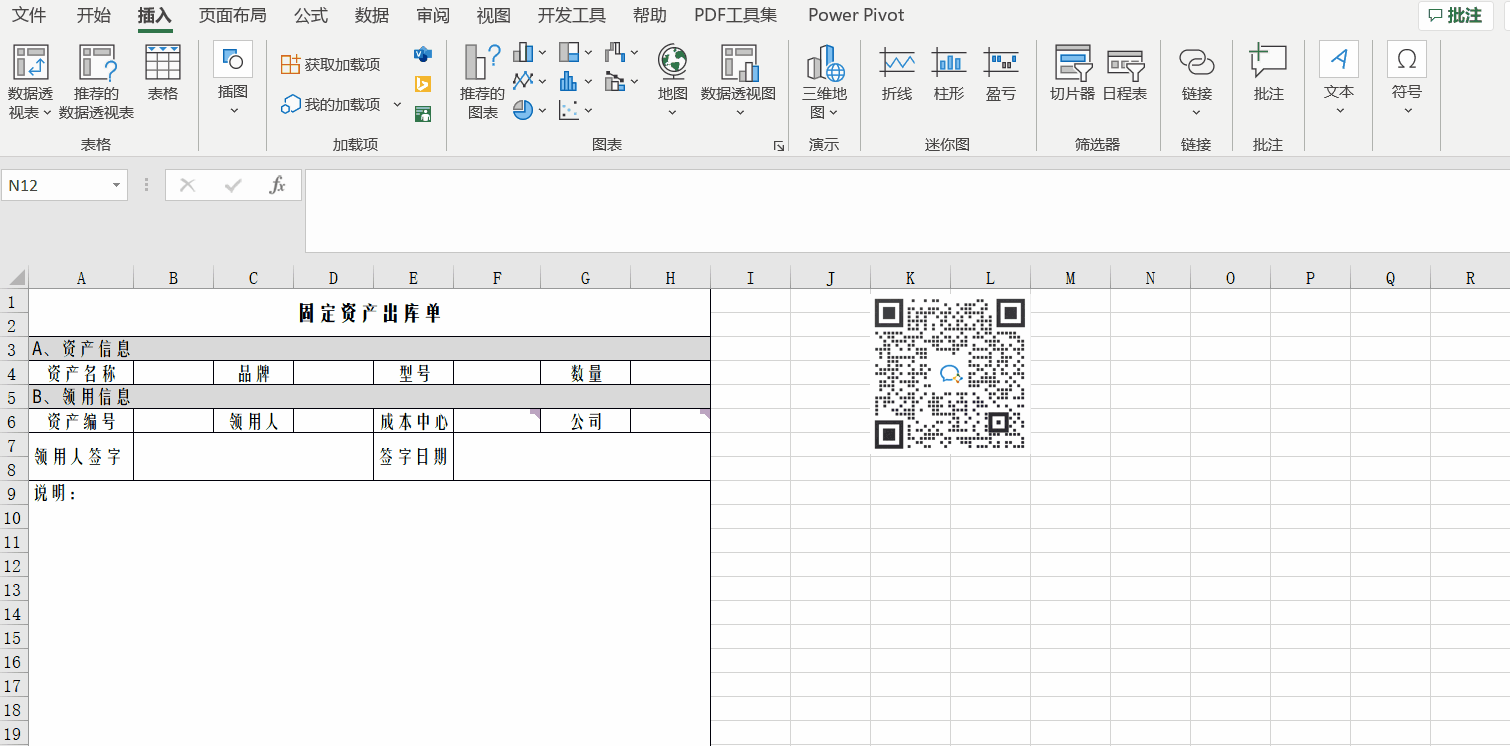The width and height of the screenshot is (1510, 746).
Task: Switch to the View (视图) tab
Action: [494, 15]
